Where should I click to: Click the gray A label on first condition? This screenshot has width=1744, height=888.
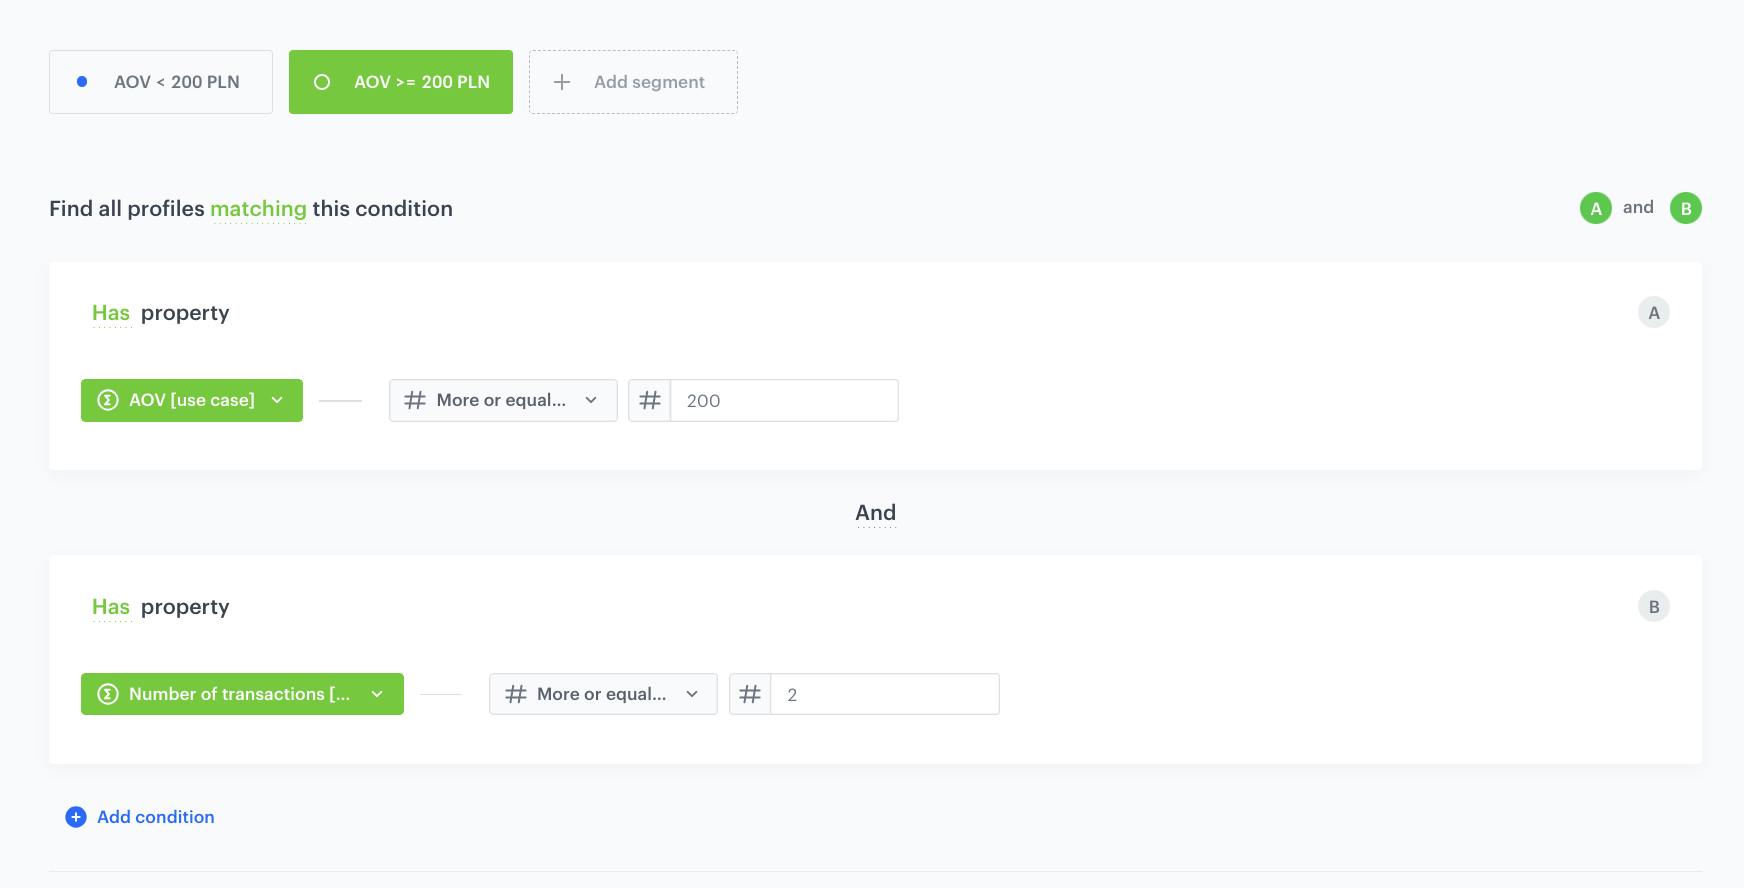point(1653,313)
